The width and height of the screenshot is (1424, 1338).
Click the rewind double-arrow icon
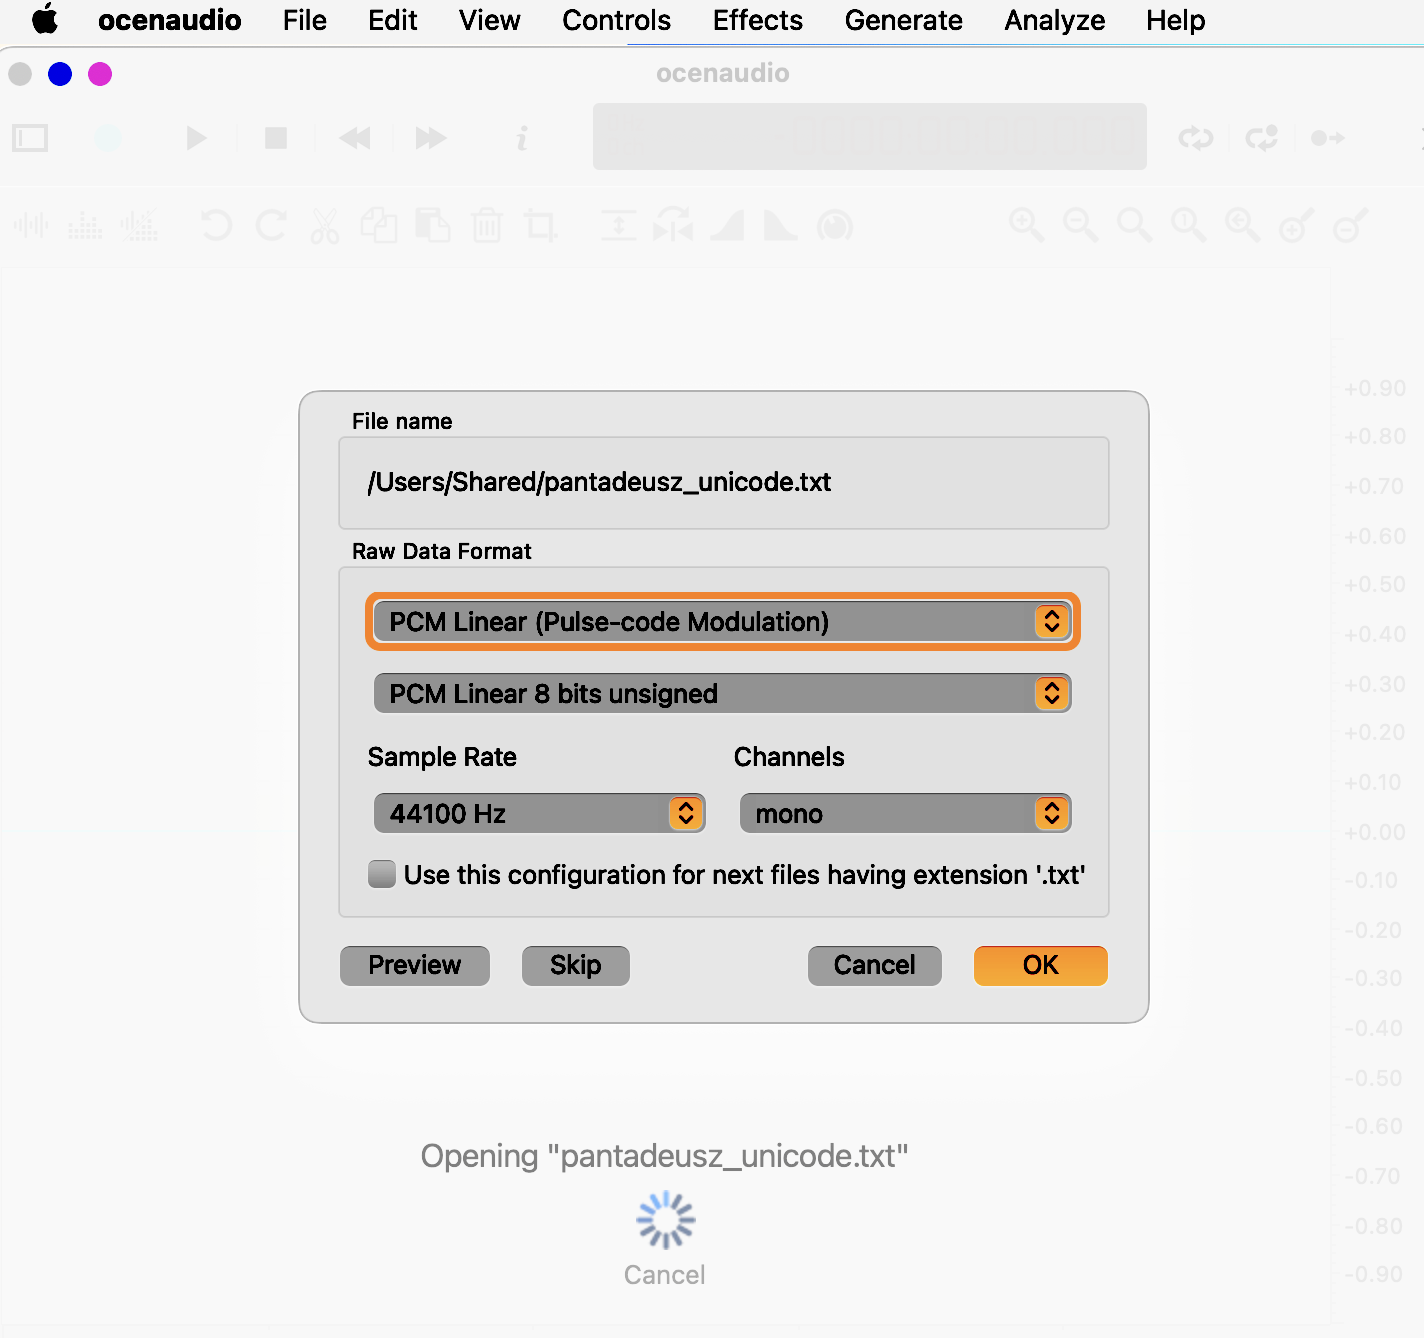coord(354,138)
